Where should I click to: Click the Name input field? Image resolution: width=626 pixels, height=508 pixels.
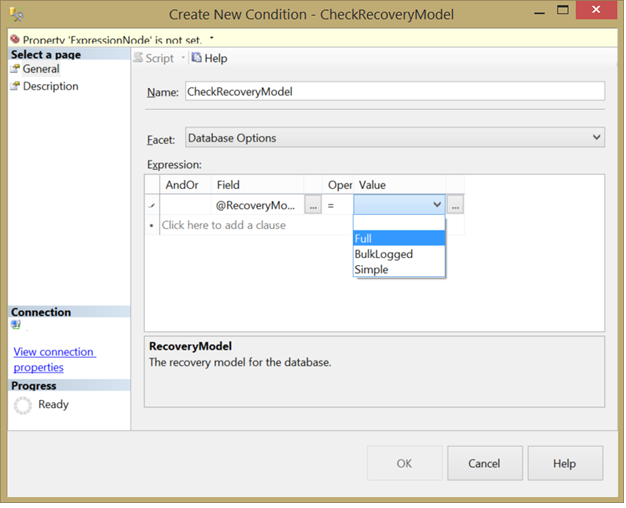[x=395, y=91]
